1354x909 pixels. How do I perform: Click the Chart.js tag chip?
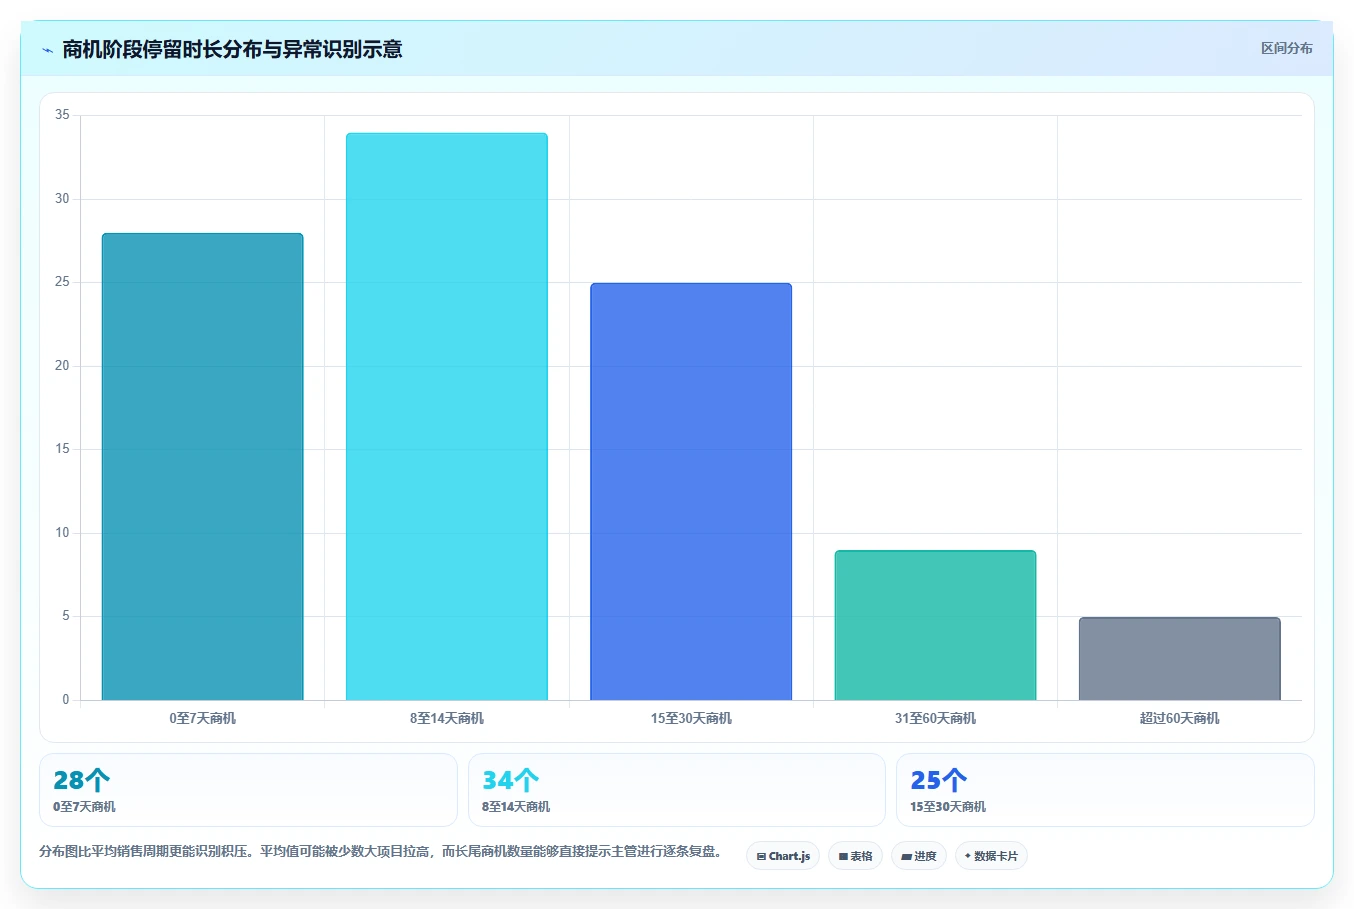[x=783, y=856]
